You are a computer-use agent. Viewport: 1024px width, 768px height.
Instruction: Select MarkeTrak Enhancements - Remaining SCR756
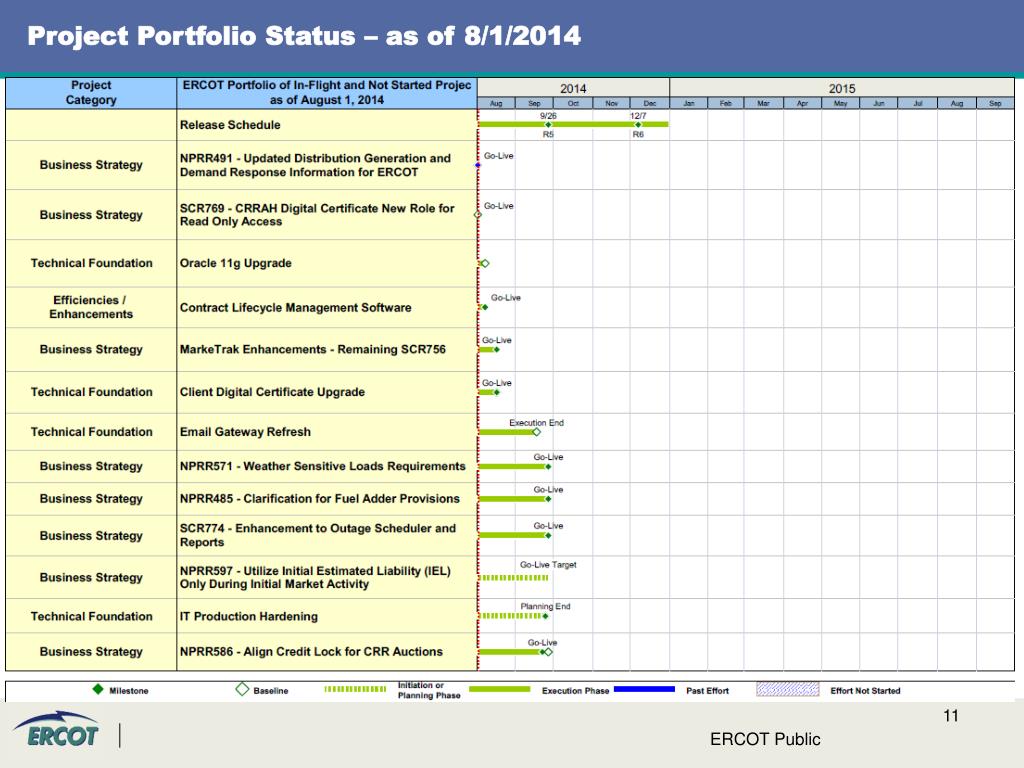pos(313,349)
